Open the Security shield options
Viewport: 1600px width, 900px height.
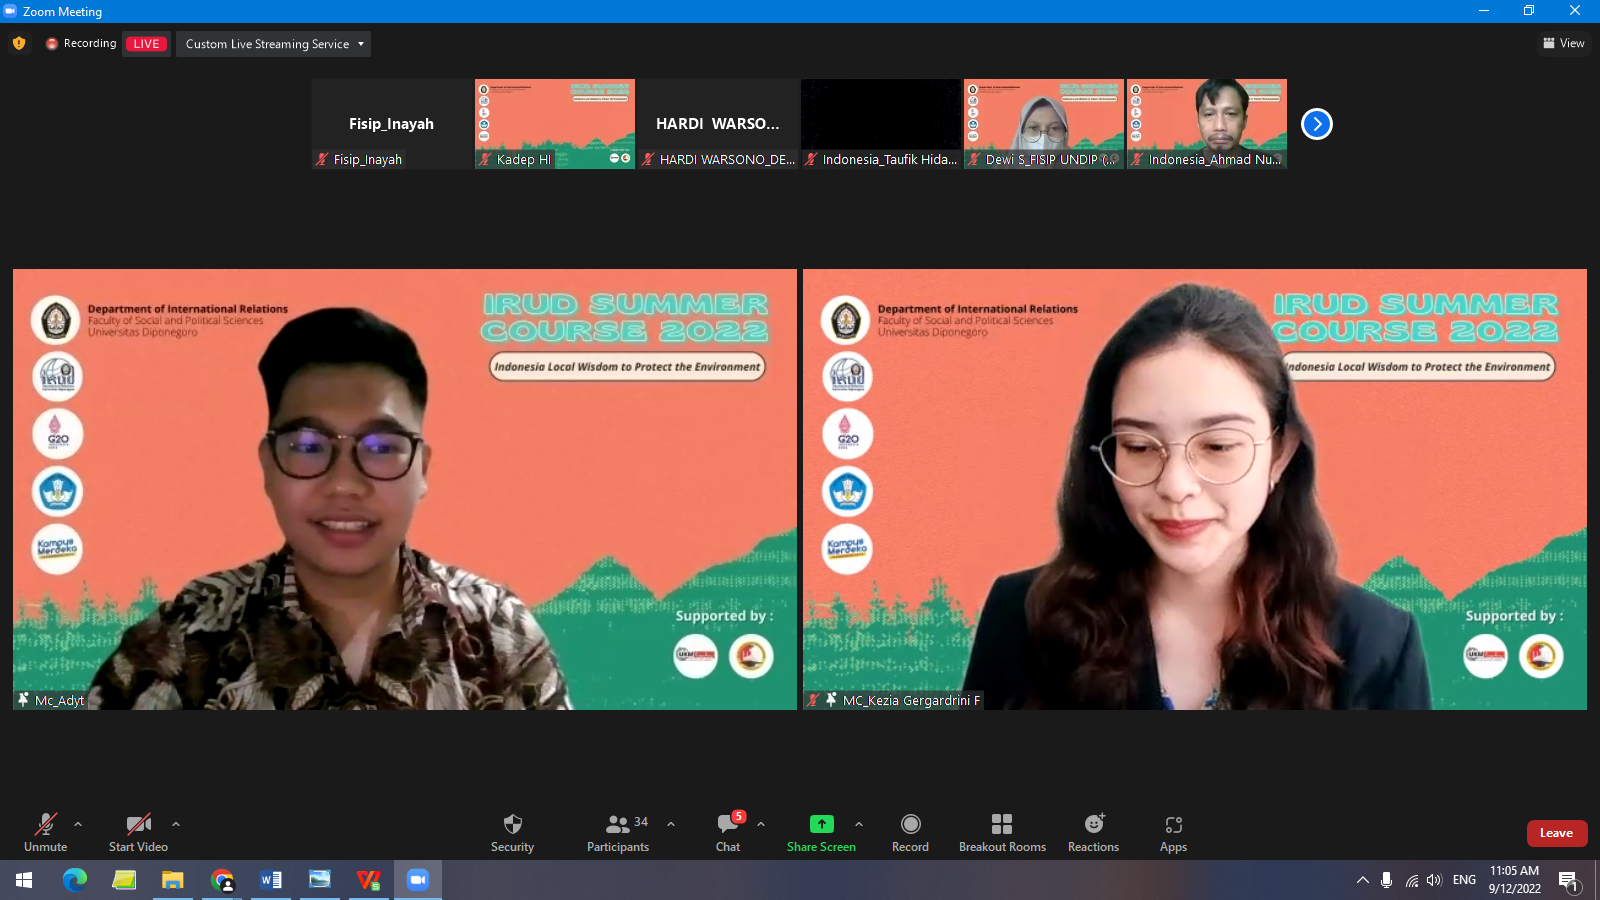tap(512, 832)
